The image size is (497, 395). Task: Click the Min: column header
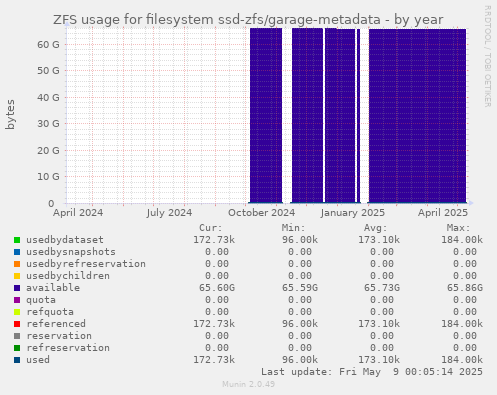click(293, 228)
